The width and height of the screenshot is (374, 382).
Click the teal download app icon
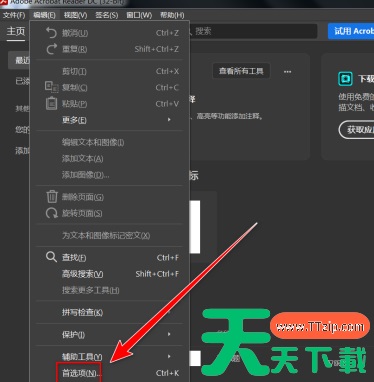(345, 79)
